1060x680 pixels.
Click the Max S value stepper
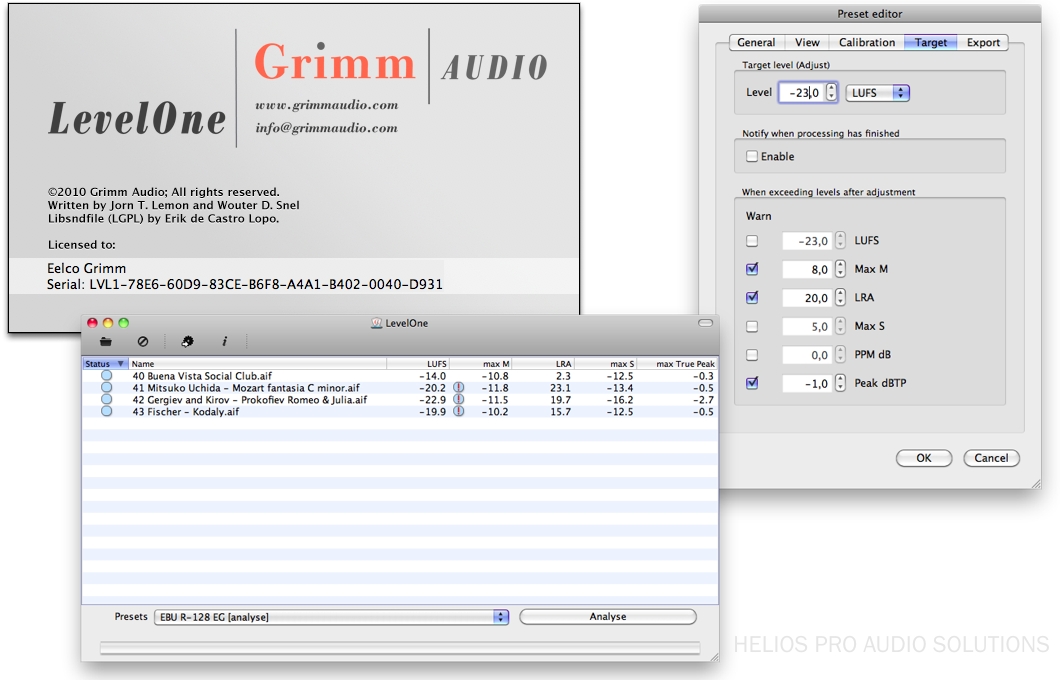tap(840, 326)
